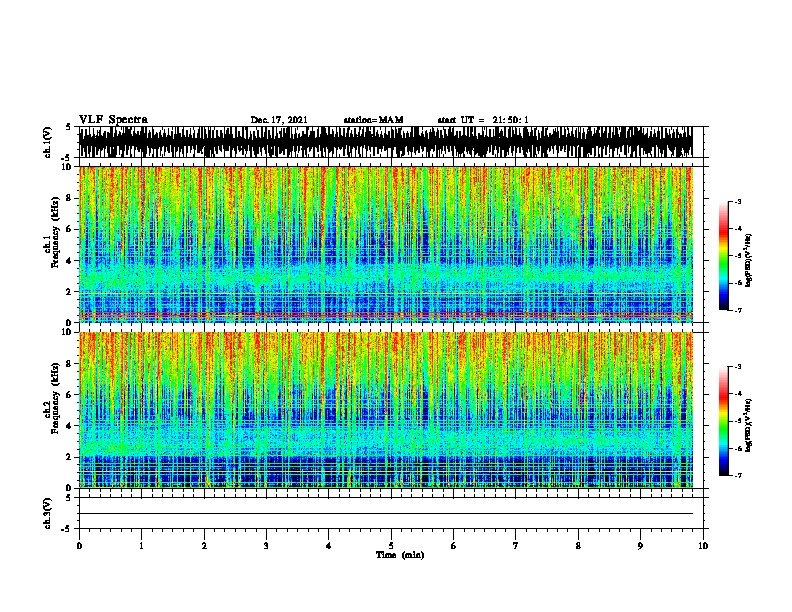Click the ch.1 frequency tick label "4"

pyautogui.click(x=70, y=261)
